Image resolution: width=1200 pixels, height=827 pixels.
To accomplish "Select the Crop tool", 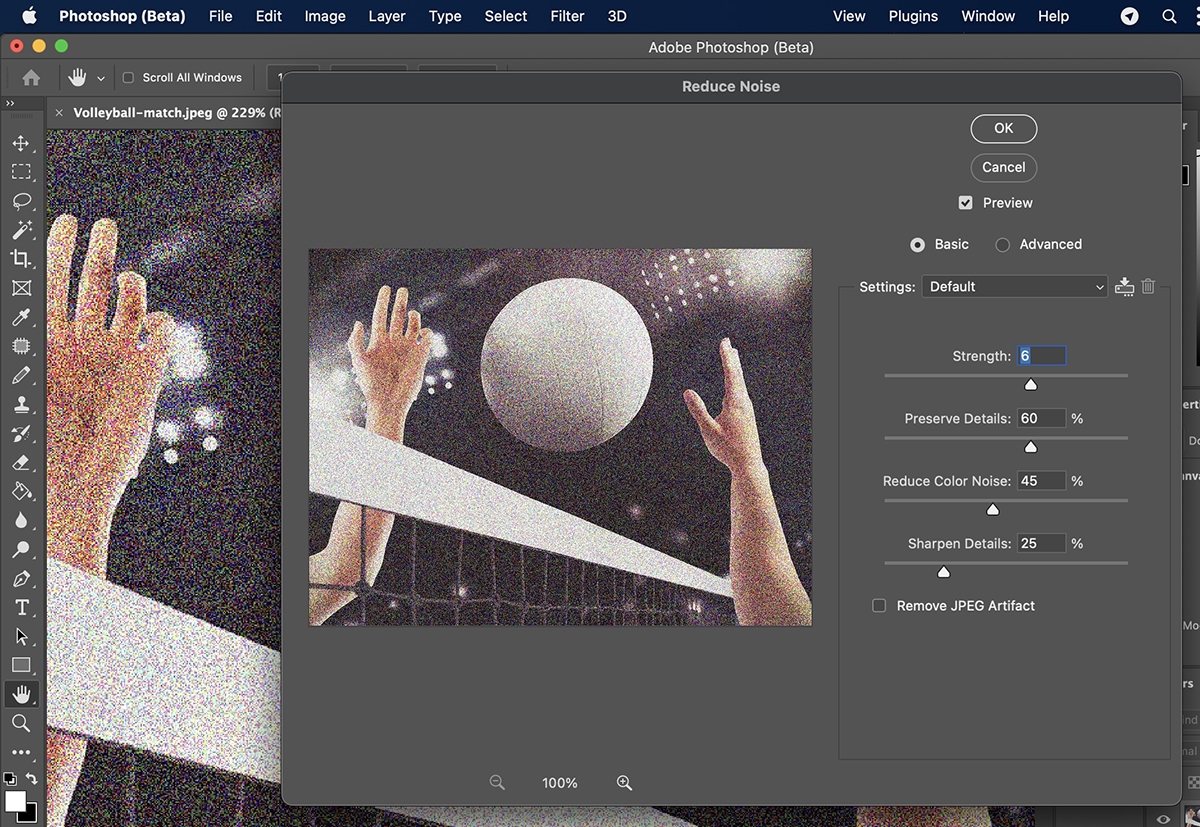I will 21,259.
